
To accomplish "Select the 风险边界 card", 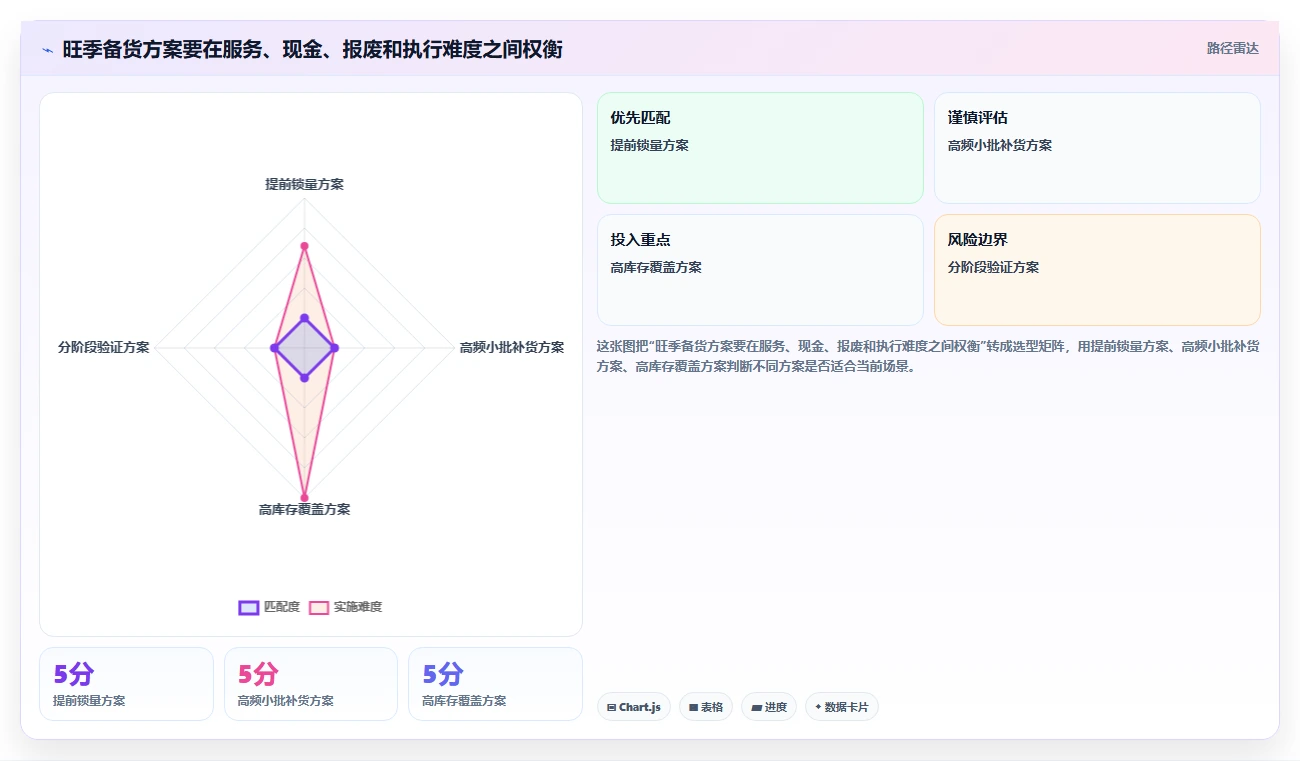I will click(1097, 270).
